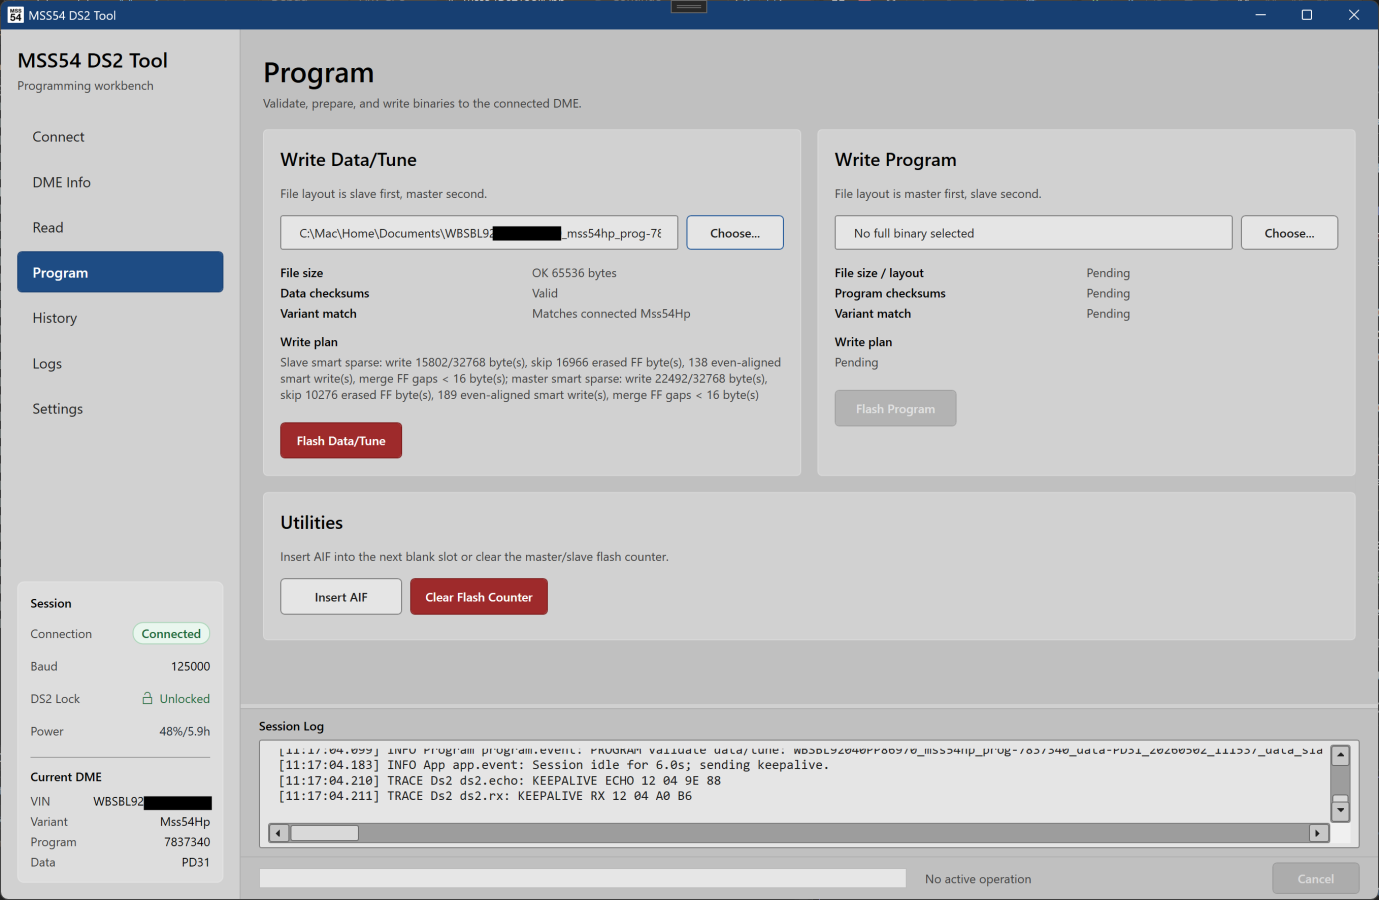Click the Utilities heading
The image size is (1379, 900).
(x=312, y=523)
